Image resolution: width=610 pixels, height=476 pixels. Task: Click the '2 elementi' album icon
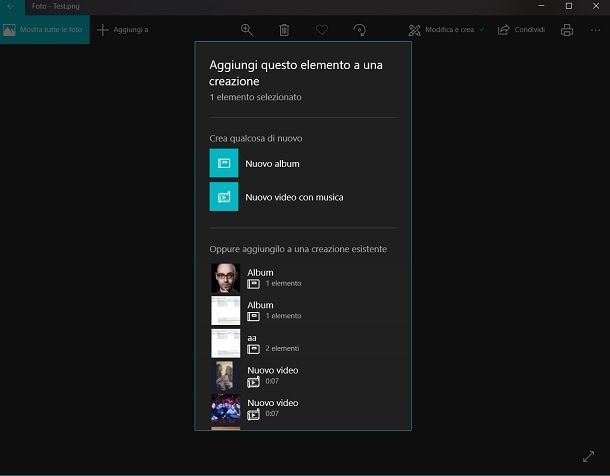[253, 349]
